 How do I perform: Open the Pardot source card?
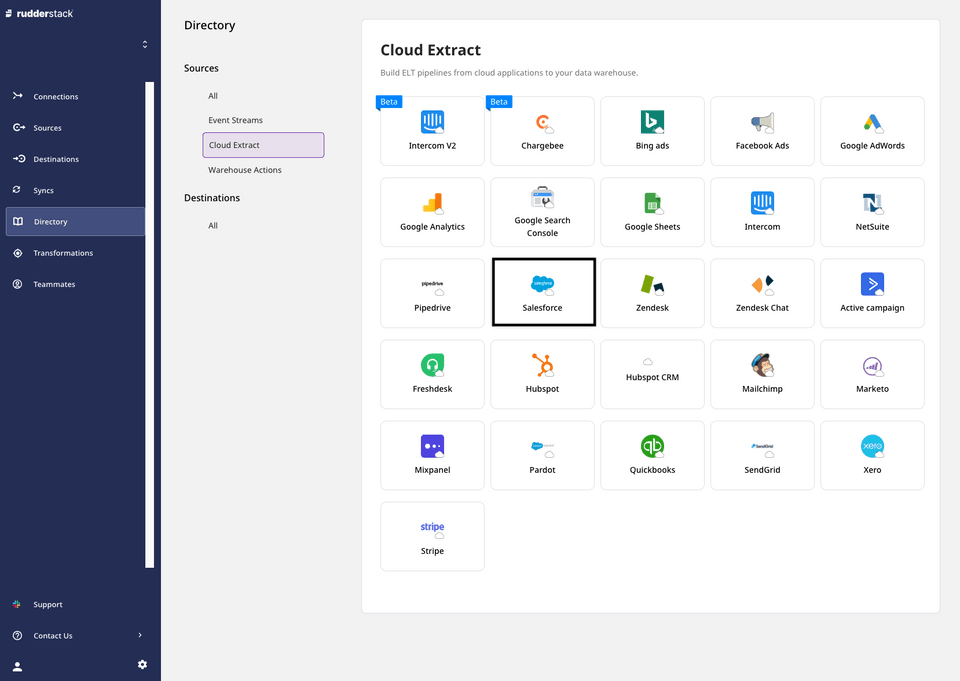click(542, 455)
